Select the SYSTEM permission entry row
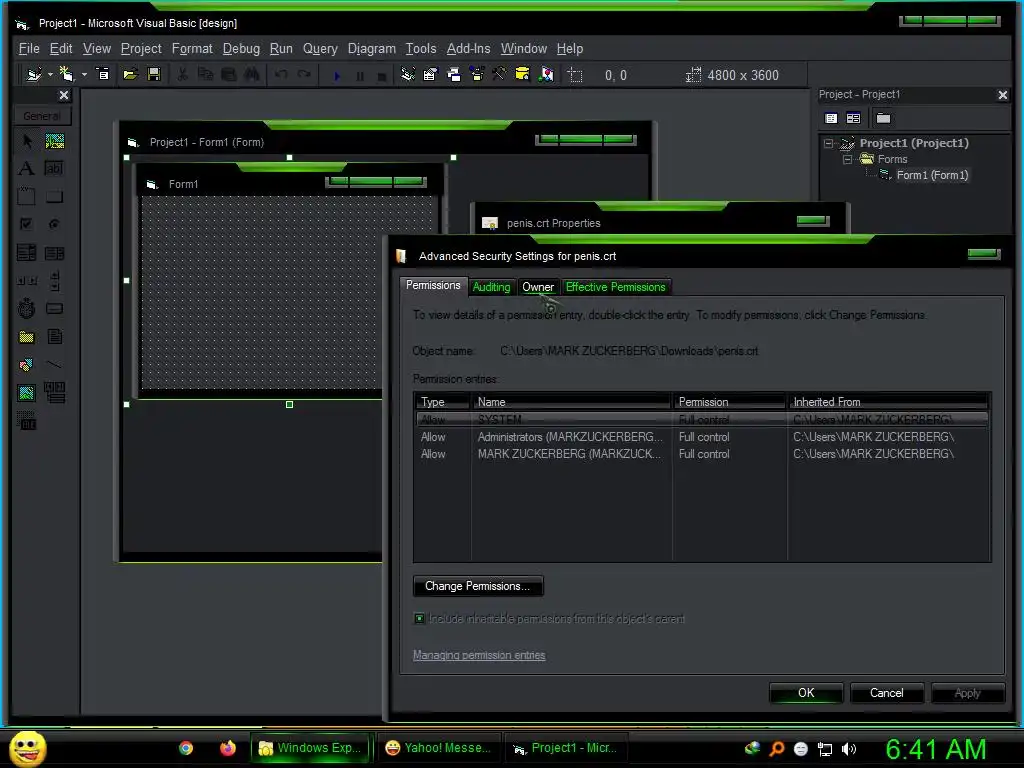The image size is (1024, 768). coord(702,419)
